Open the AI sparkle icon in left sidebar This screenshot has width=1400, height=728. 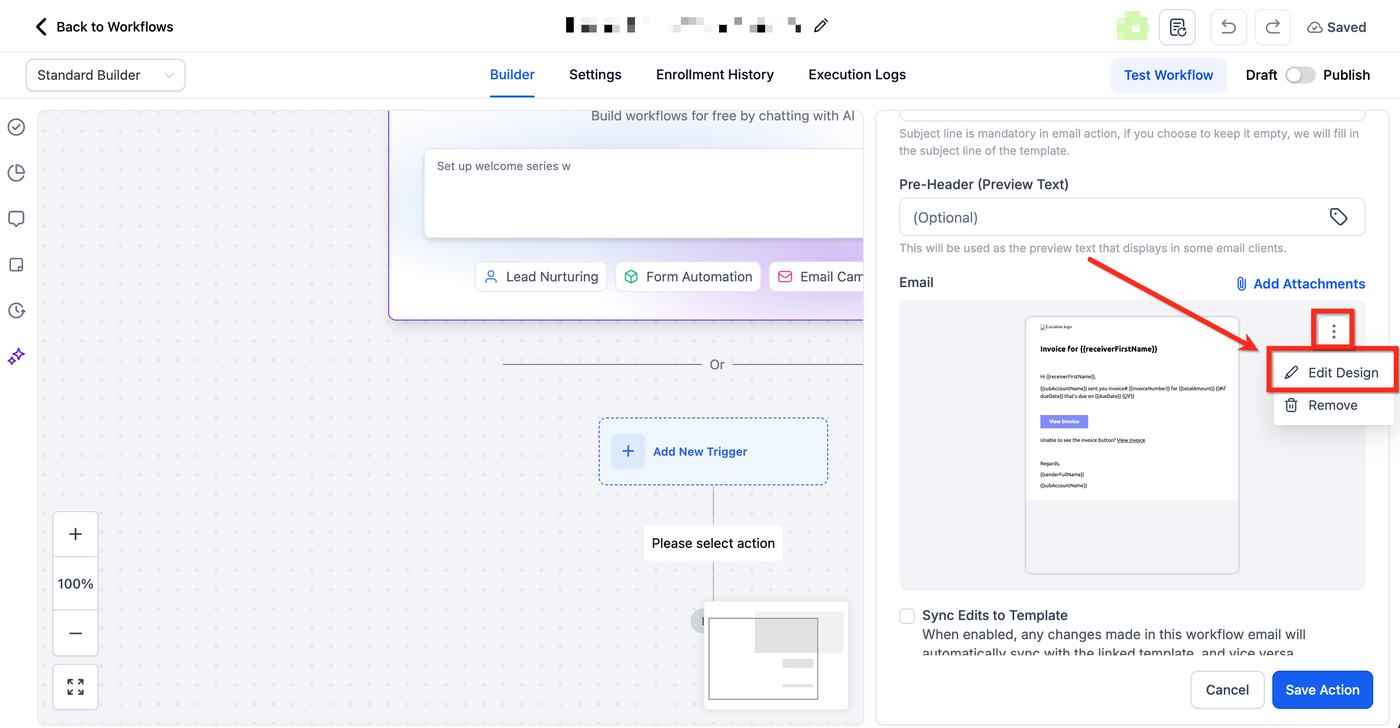coord(16,357)
